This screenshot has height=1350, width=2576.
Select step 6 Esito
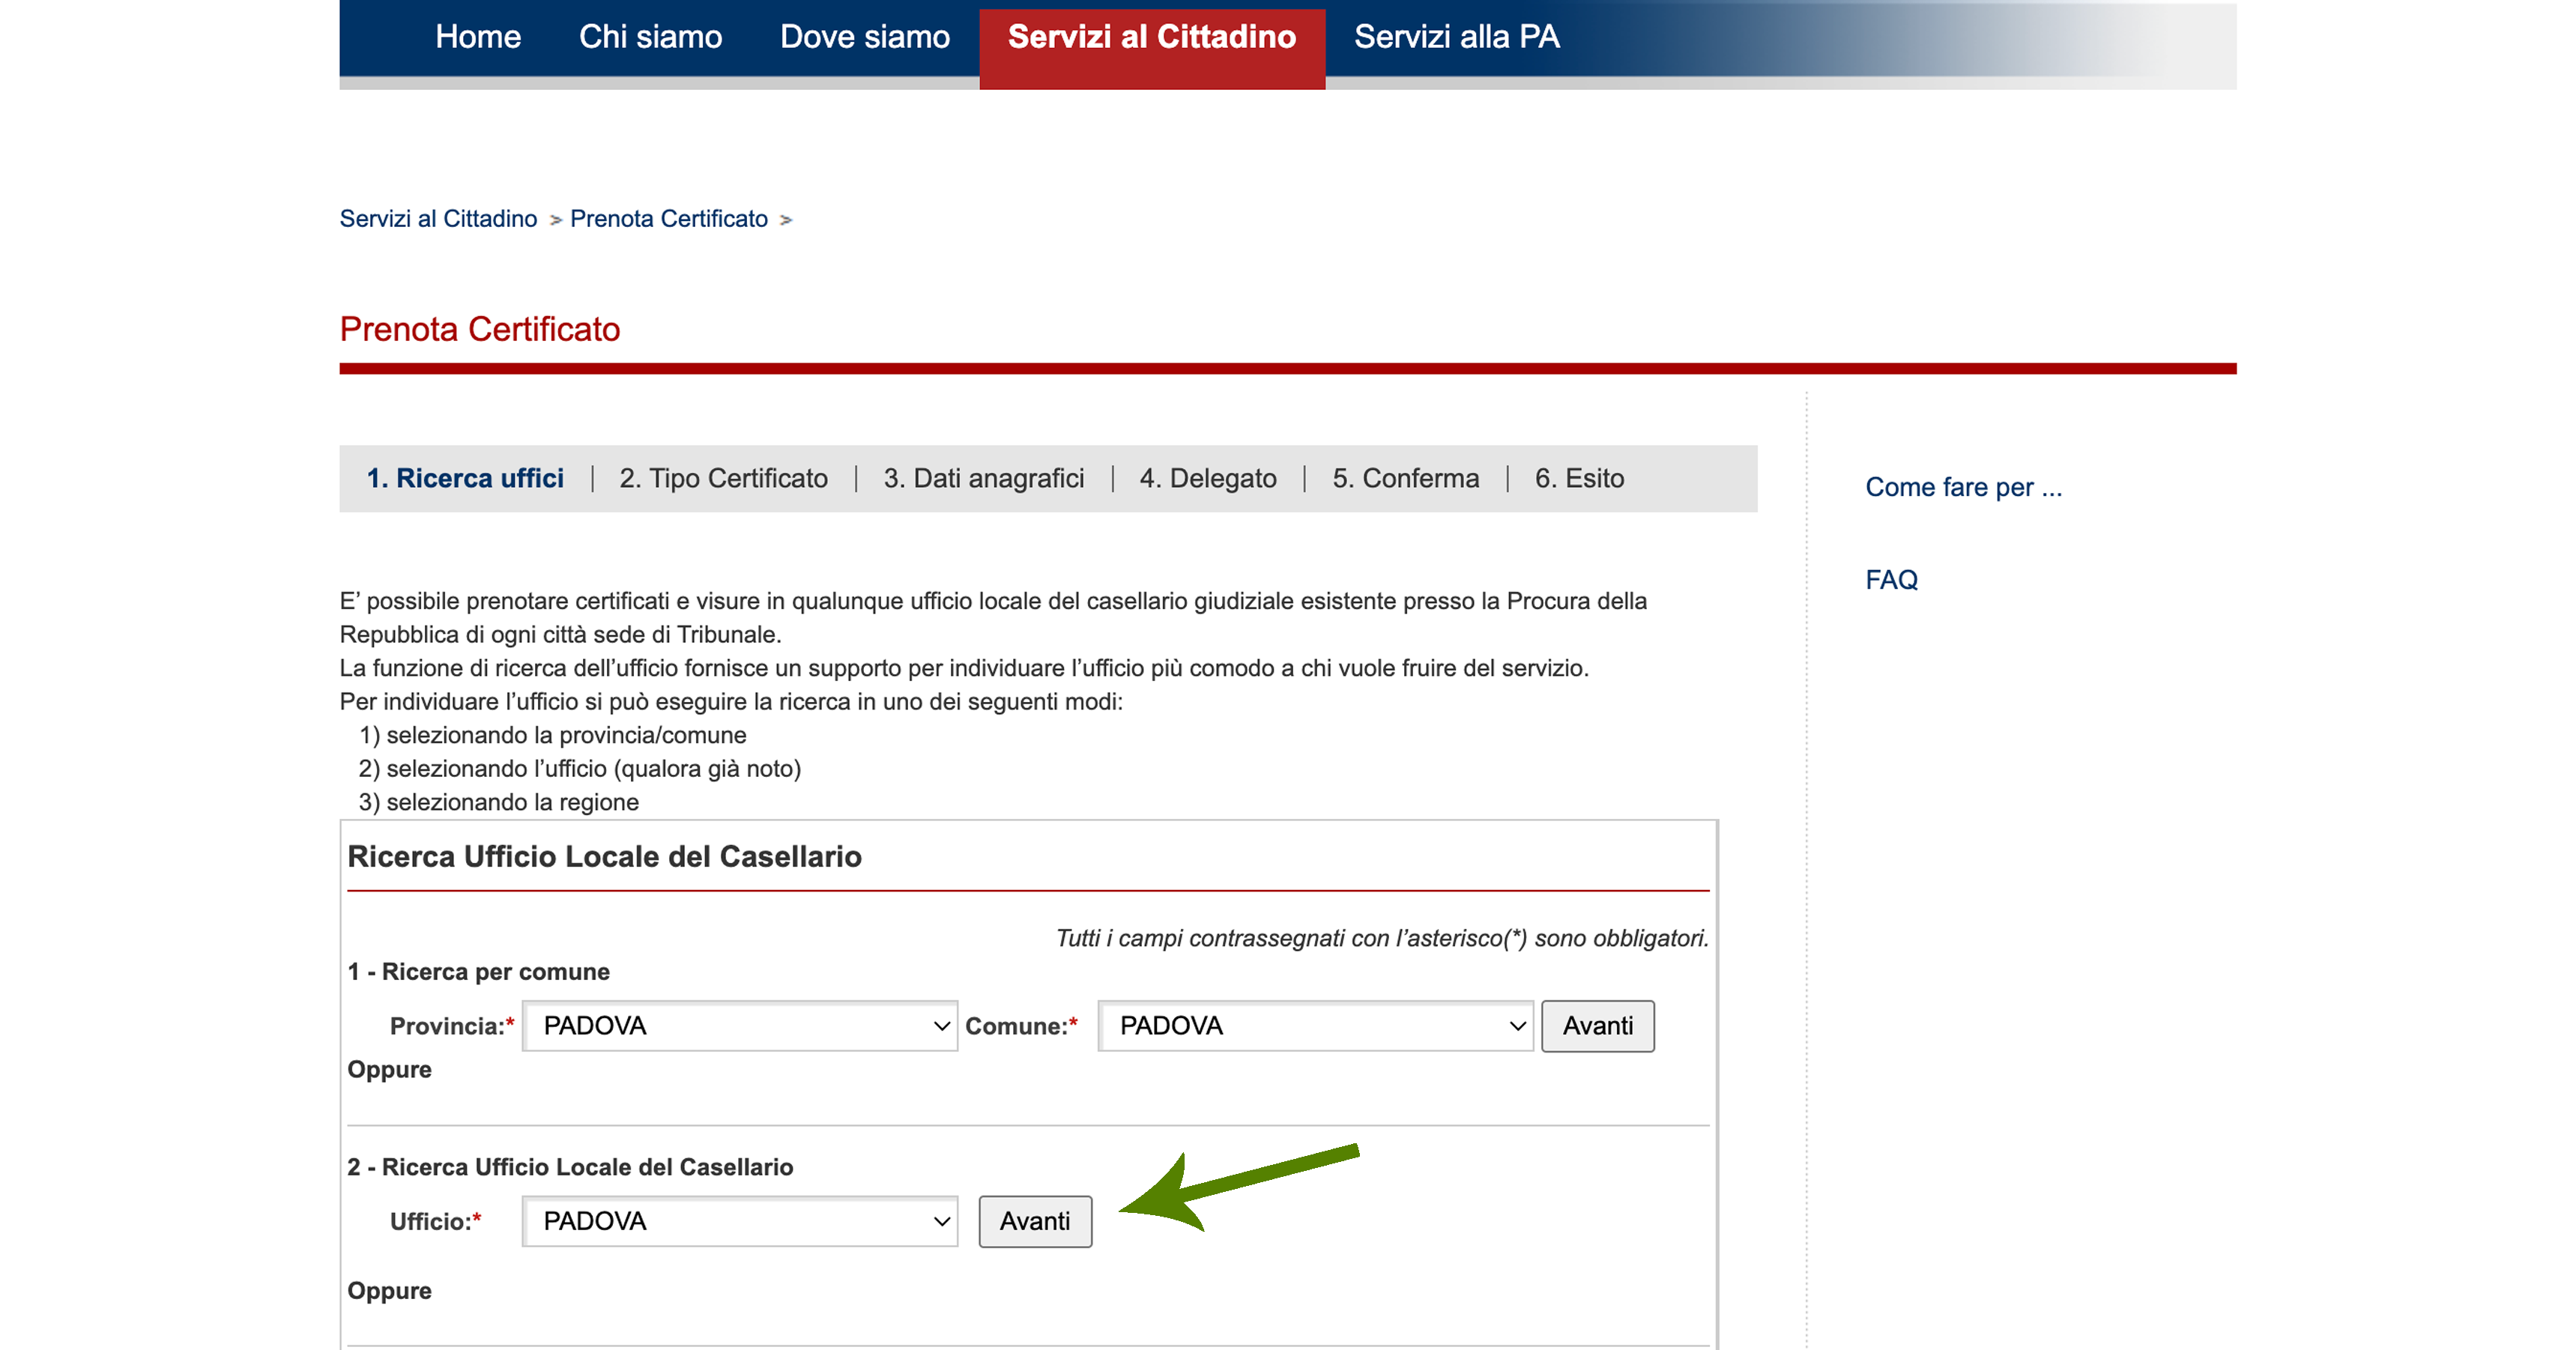pyautogui.click(x=1579, y=478)
